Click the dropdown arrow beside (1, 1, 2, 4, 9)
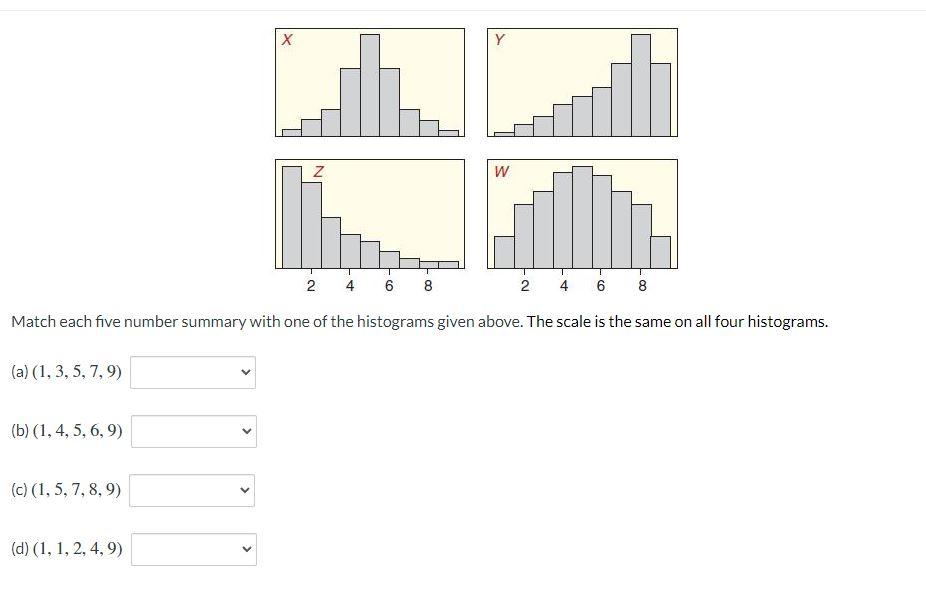Image resolution: width=926 pixels, height=602 pixels. pos(245,549)
